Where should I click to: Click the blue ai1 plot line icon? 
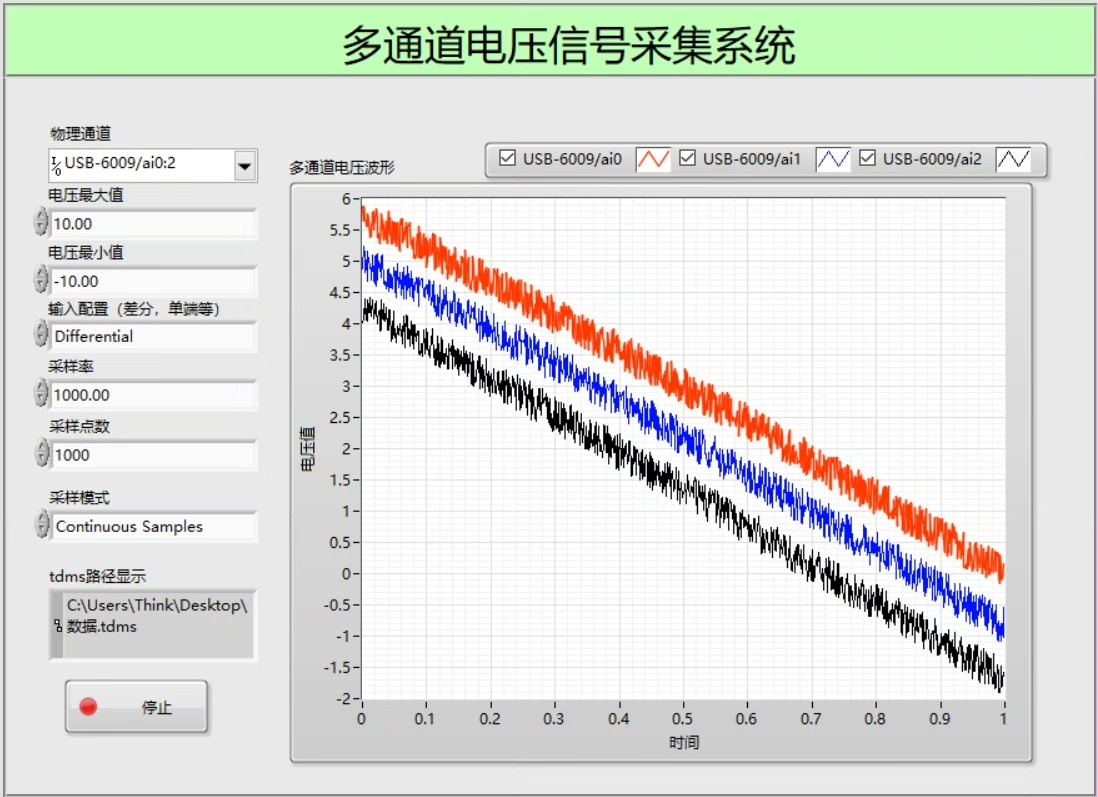pos(833,160)
